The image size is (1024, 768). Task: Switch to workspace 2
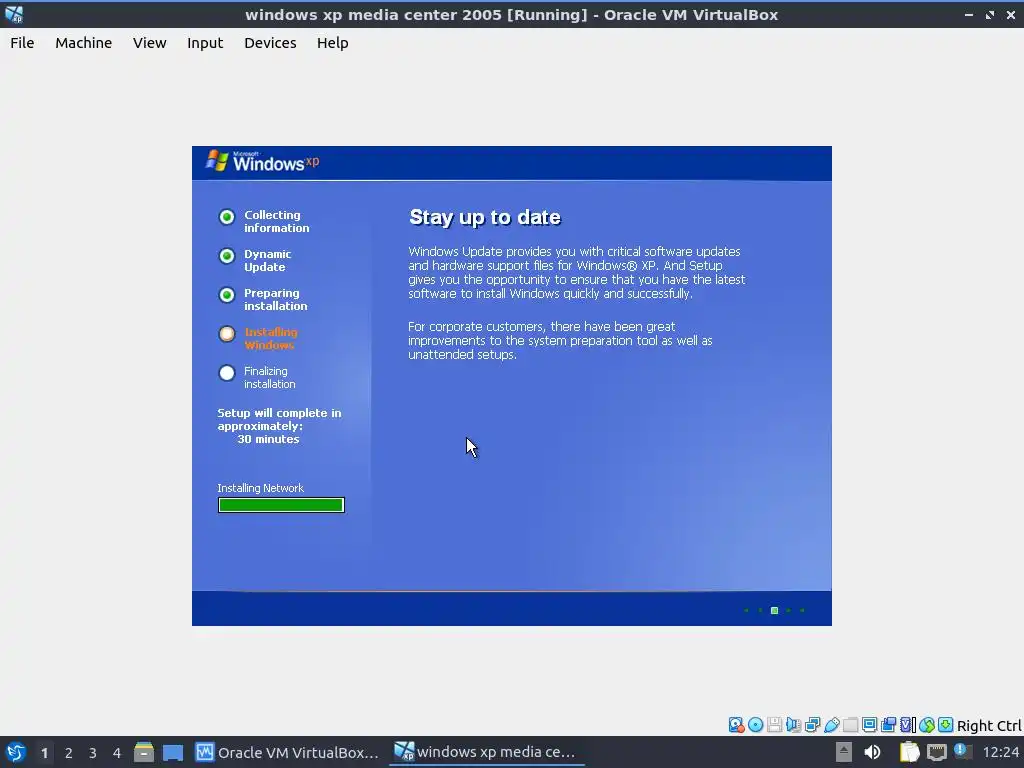(69, 753)
